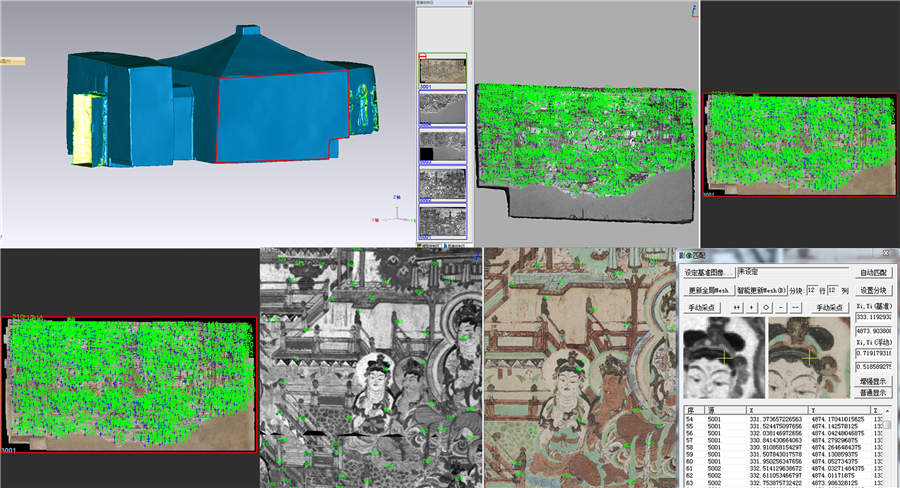Click the 增强显示 button
Image resolution: width=900 pixels, height=488 pixels.
tap(874, 381)
